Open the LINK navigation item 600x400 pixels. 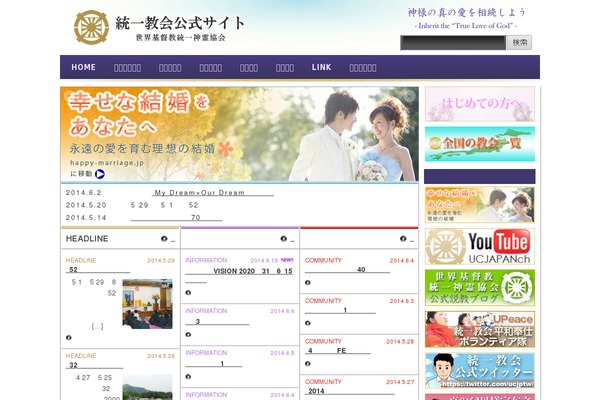coord(321,67)
